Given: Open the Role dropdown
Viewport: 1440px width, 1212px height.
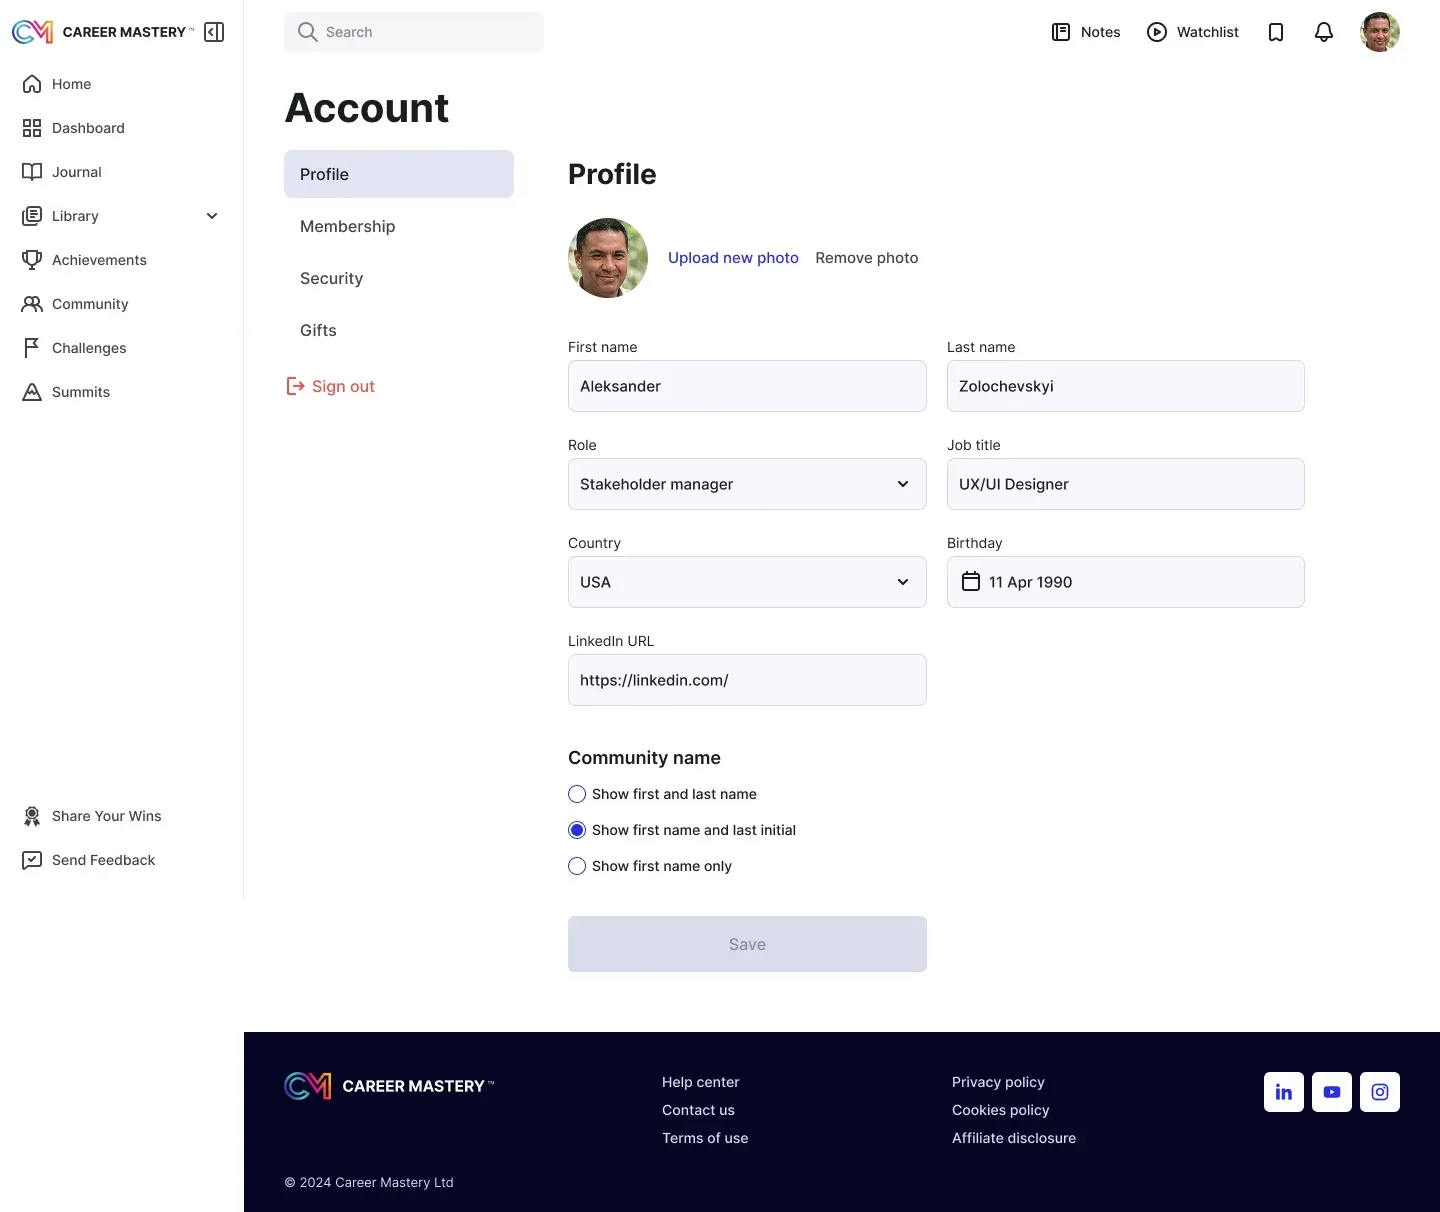Looking at the screenshot, I should (747, 484).
